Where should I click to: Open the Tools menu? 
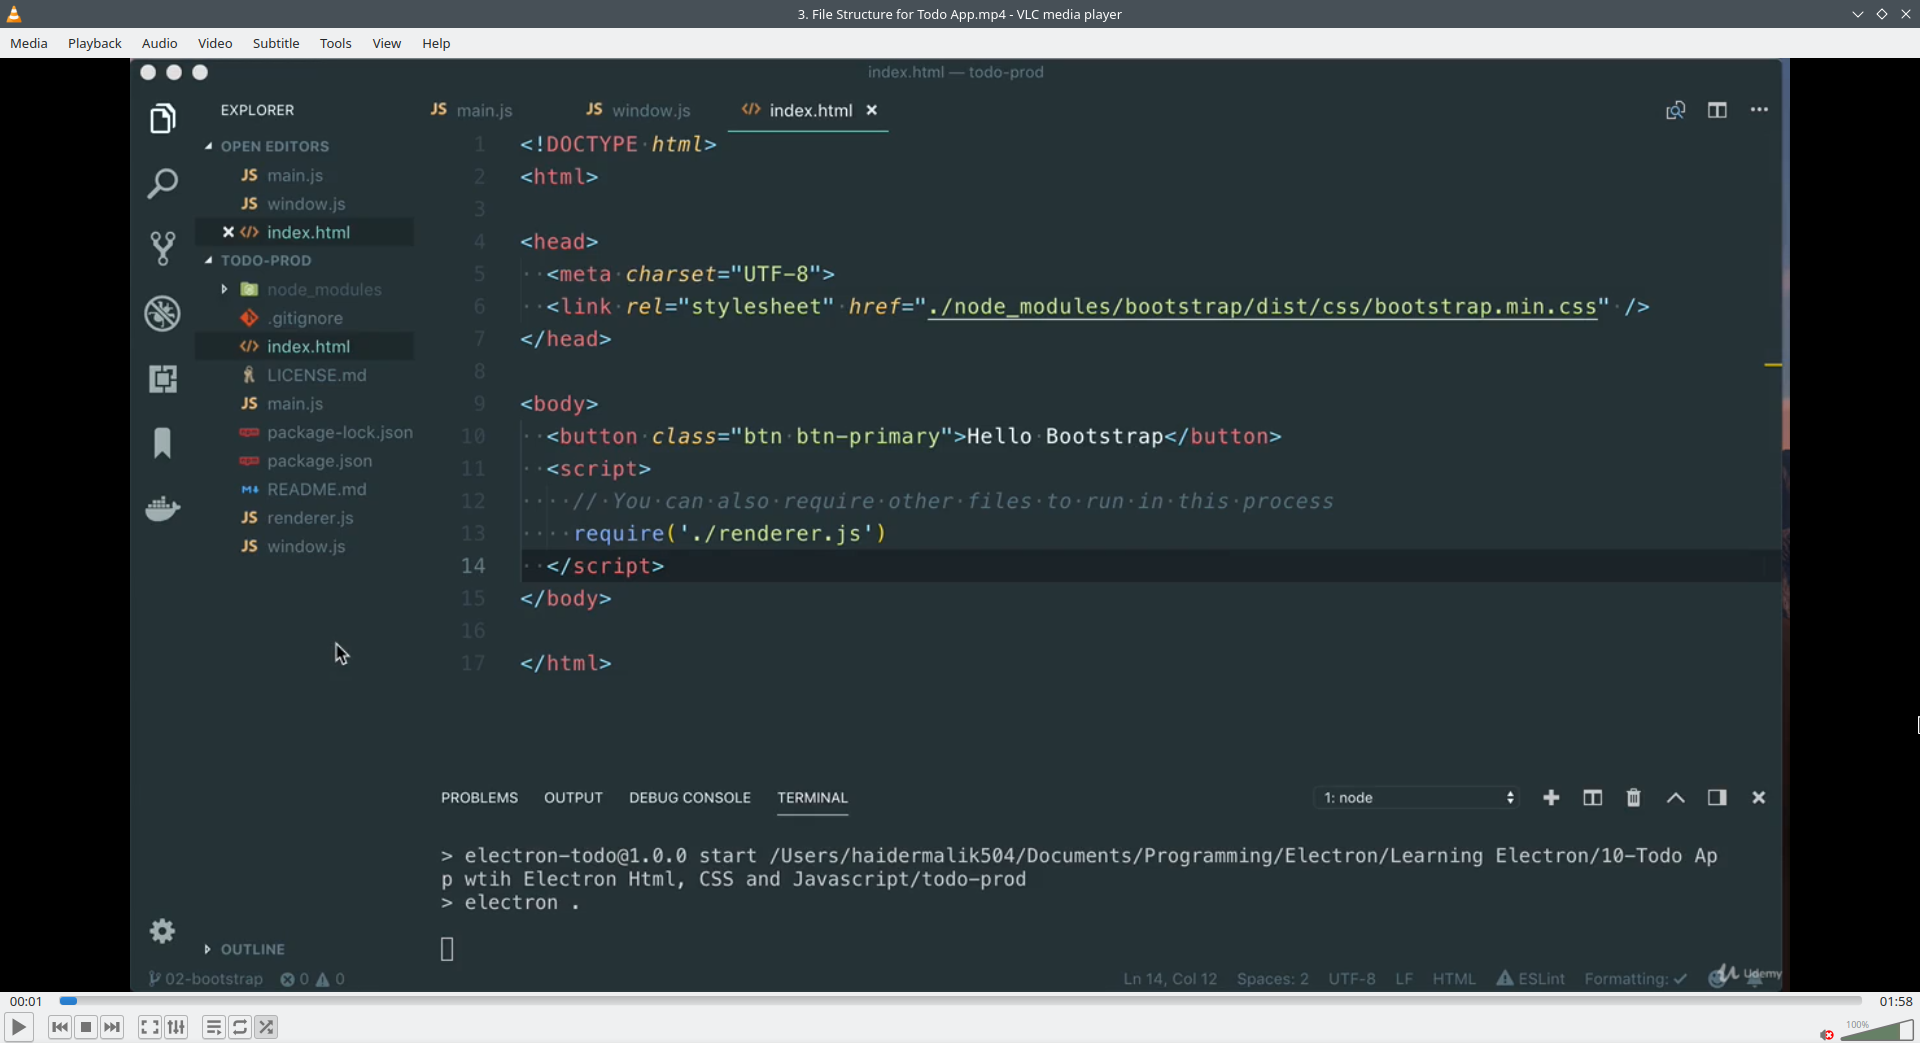pos(336,43)
